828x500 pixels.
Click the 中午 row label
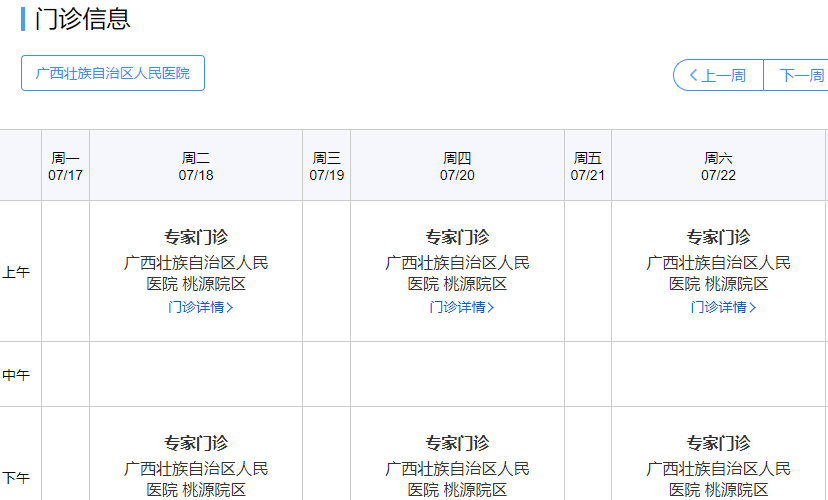pos(16,375)
